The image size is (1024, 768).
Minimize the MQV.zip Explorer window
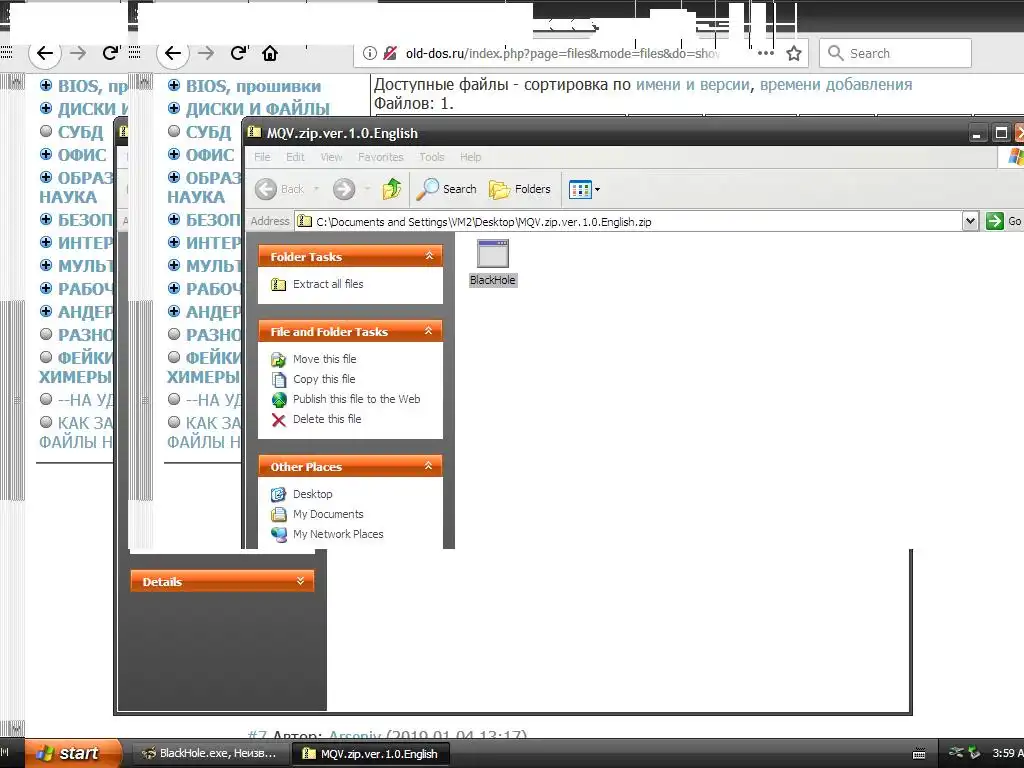click(x=976, y=133)
